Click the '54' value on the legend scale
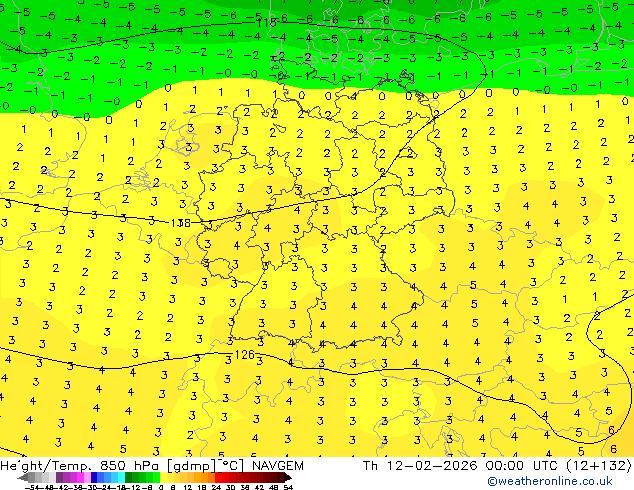The width and height of the screenshot is (634, 490). (288, 488)
